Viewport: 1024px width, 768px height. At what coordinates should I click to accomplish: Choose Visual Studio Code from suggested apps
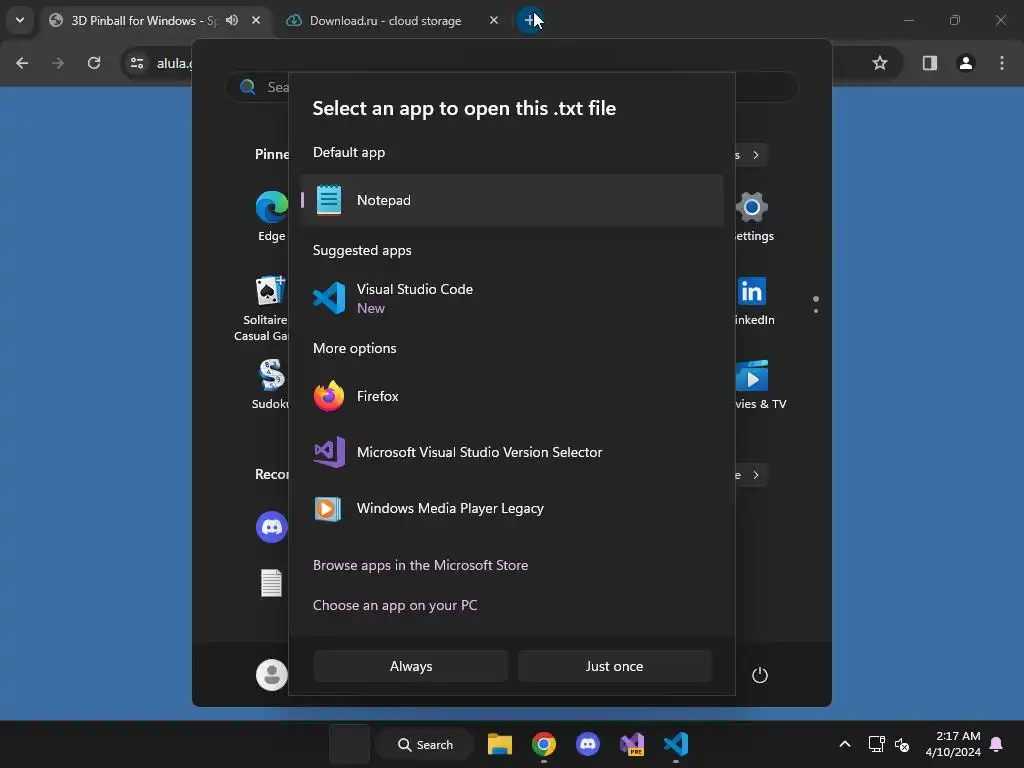(512, 298)
